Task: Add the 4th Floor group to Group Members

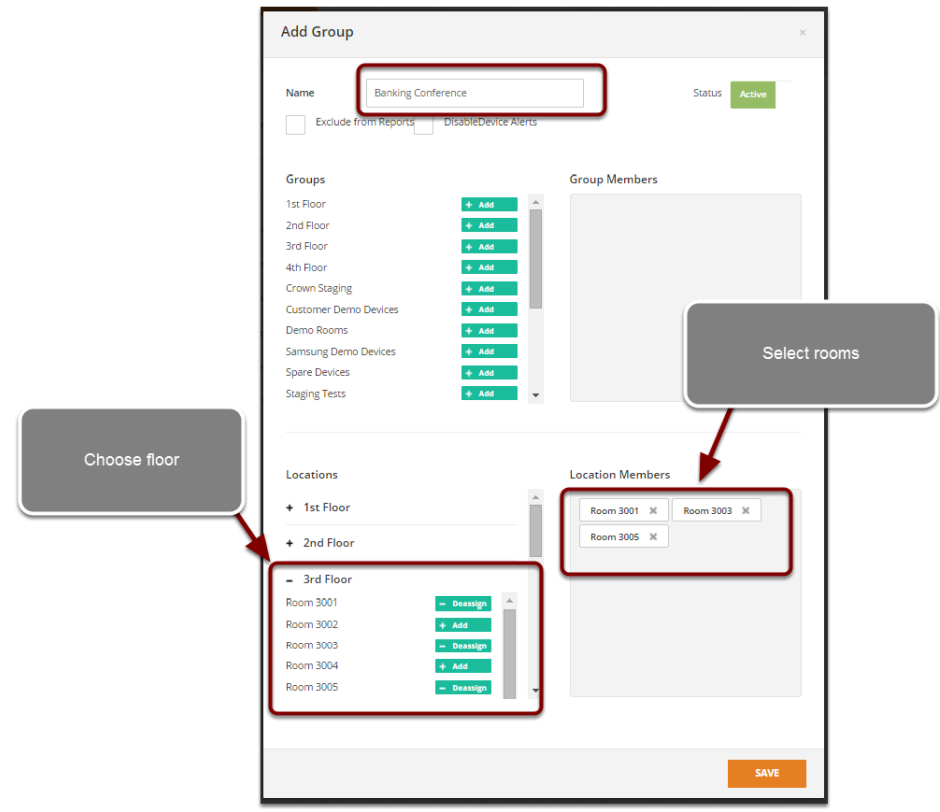Action: tap(488, 267)
